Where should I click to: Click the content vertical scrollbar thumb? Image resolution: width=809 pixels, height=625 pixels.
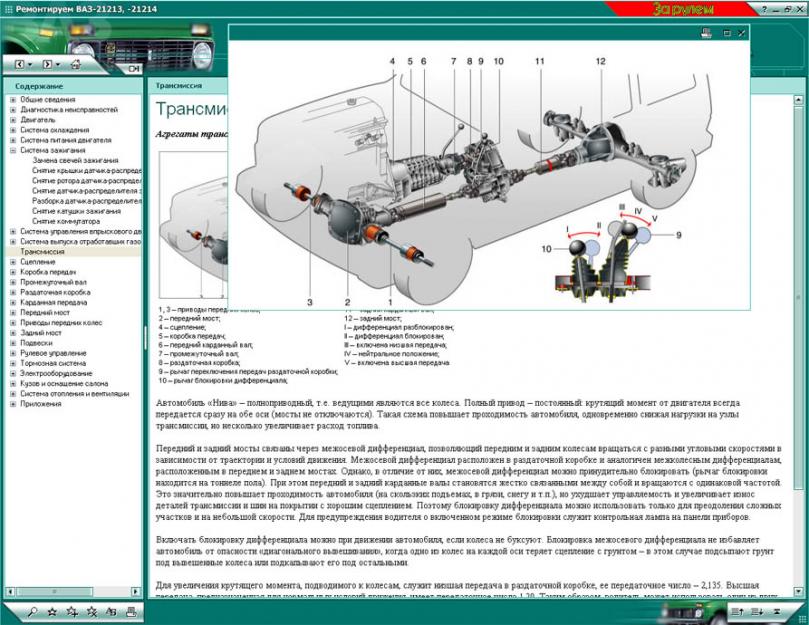point(799,298)
